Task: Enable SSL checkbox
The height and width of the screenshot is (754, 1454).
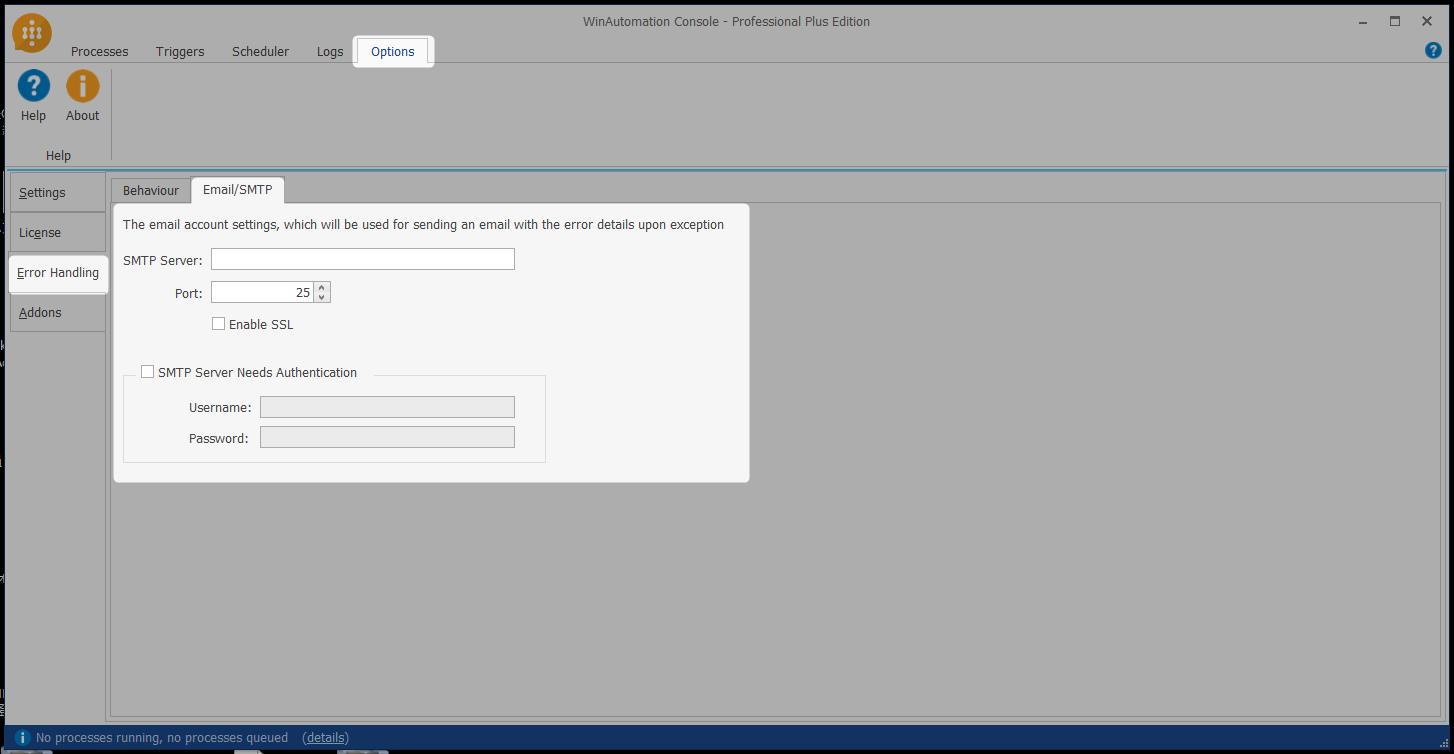Action: 218,324
